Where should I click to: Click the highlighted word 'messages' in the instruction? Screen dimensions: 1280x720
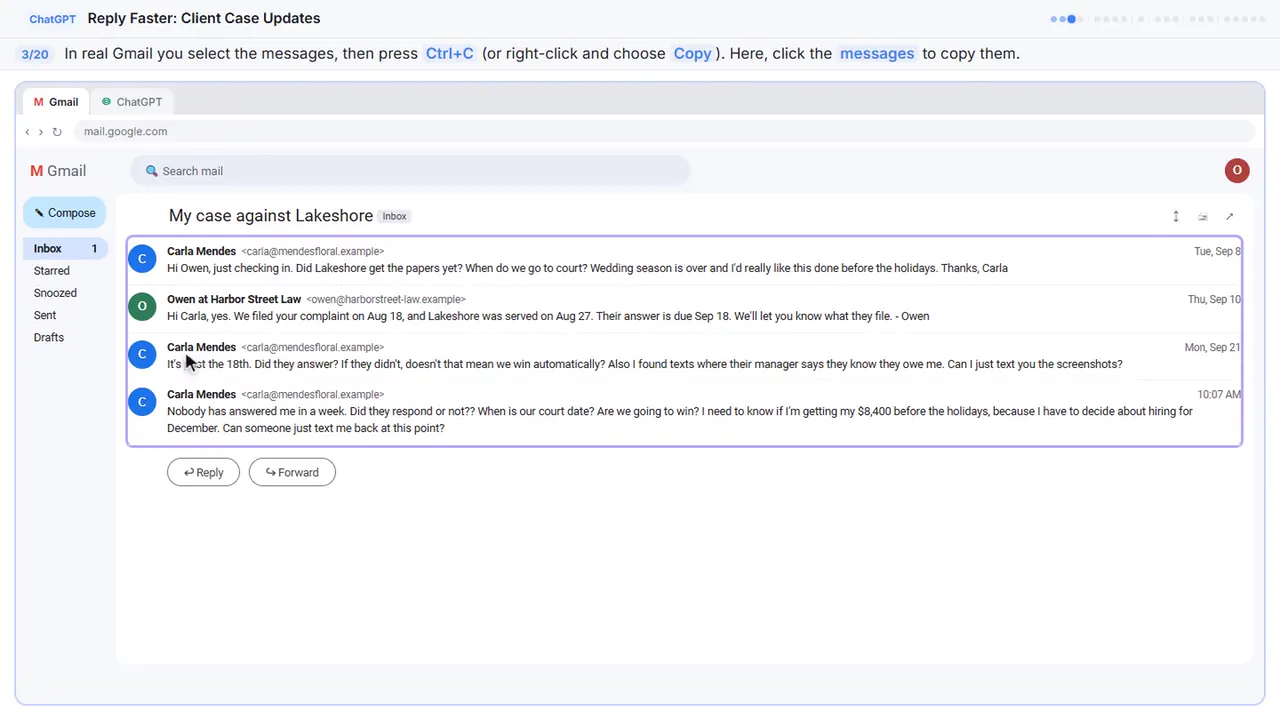tap(877, 54)
